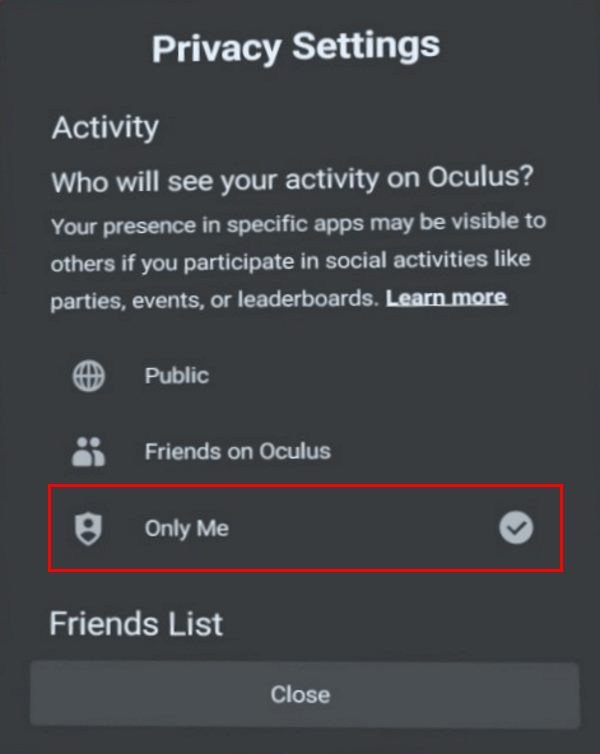The height and width of the screenshot is (754, 600).
Task: Select the Only Me option label
Action: click(x=186, y=528)
